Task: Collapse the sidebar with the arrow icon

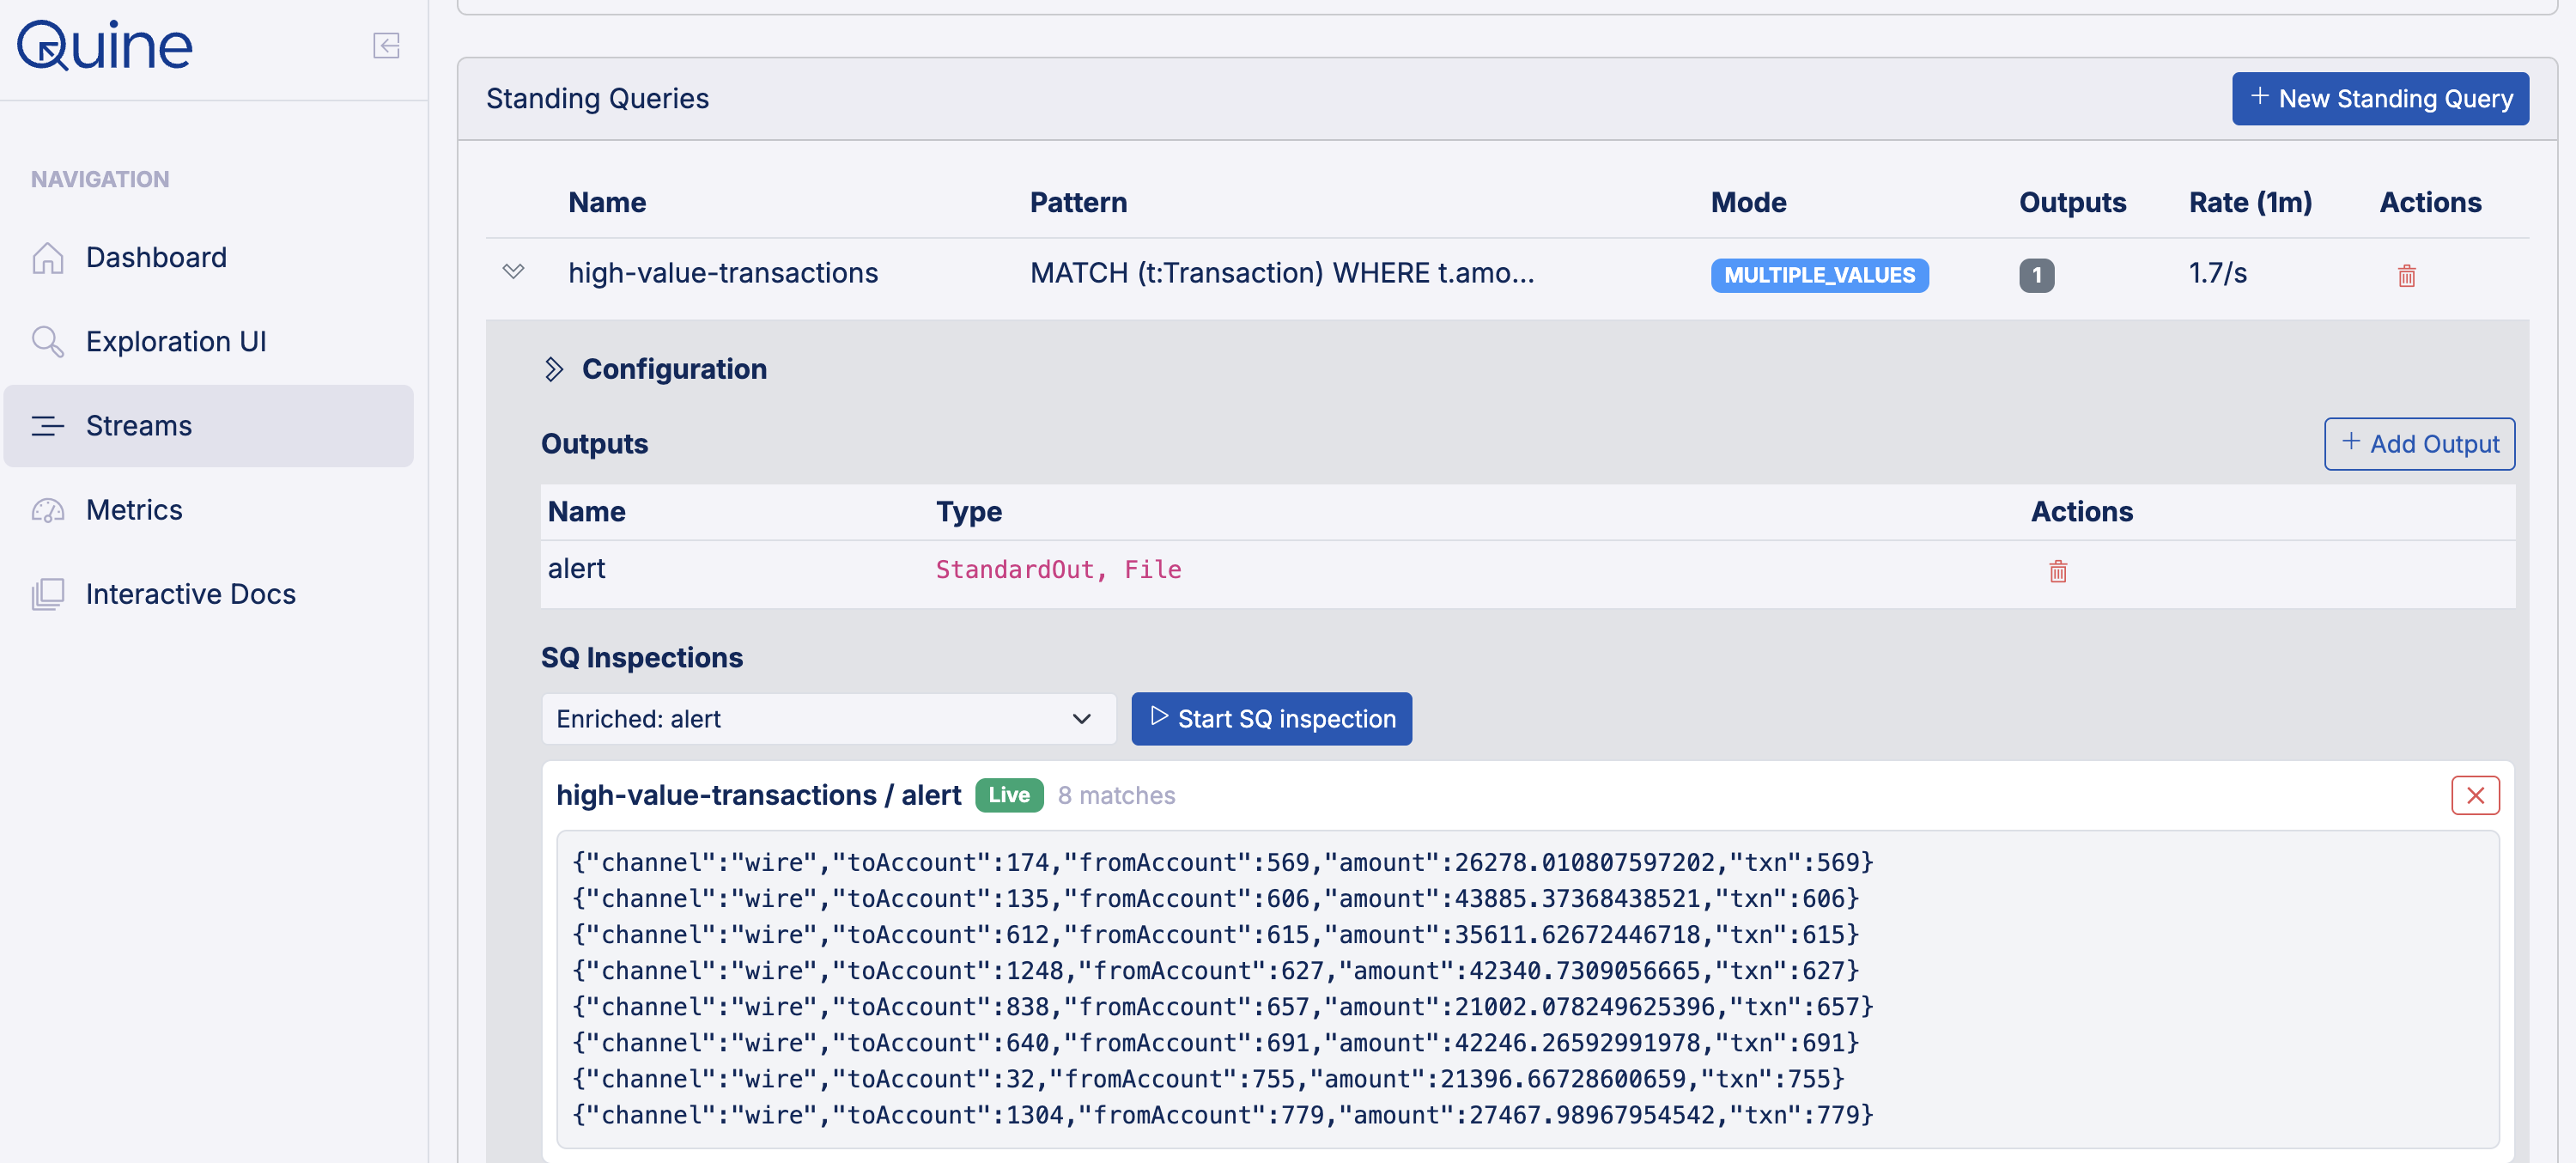Action: 386,46
